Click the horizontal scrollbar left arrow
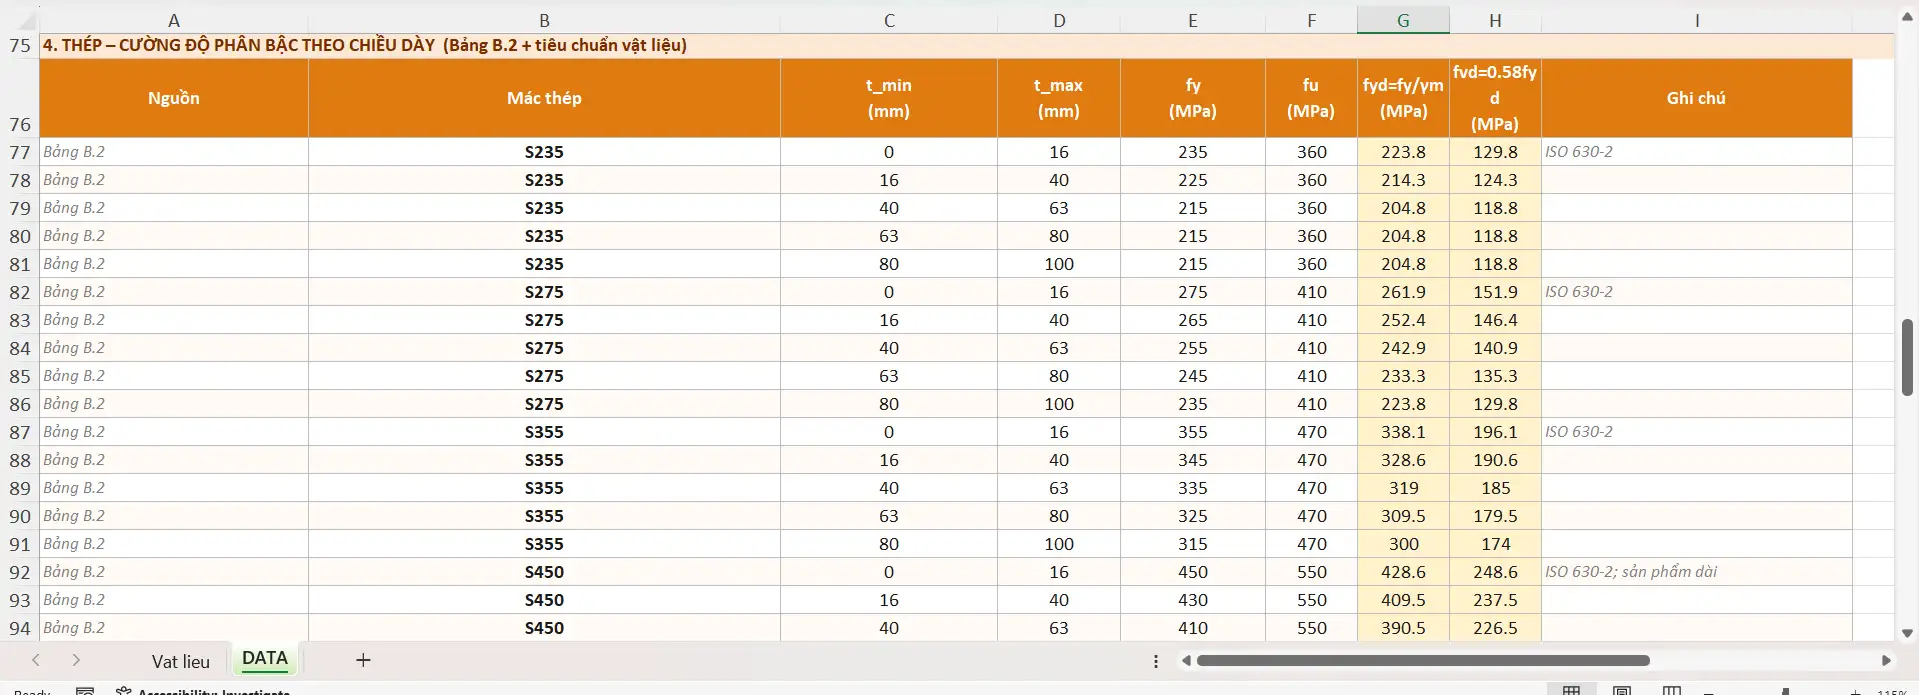This screenshot has width=1919, height=695. tap(1186, 660)
